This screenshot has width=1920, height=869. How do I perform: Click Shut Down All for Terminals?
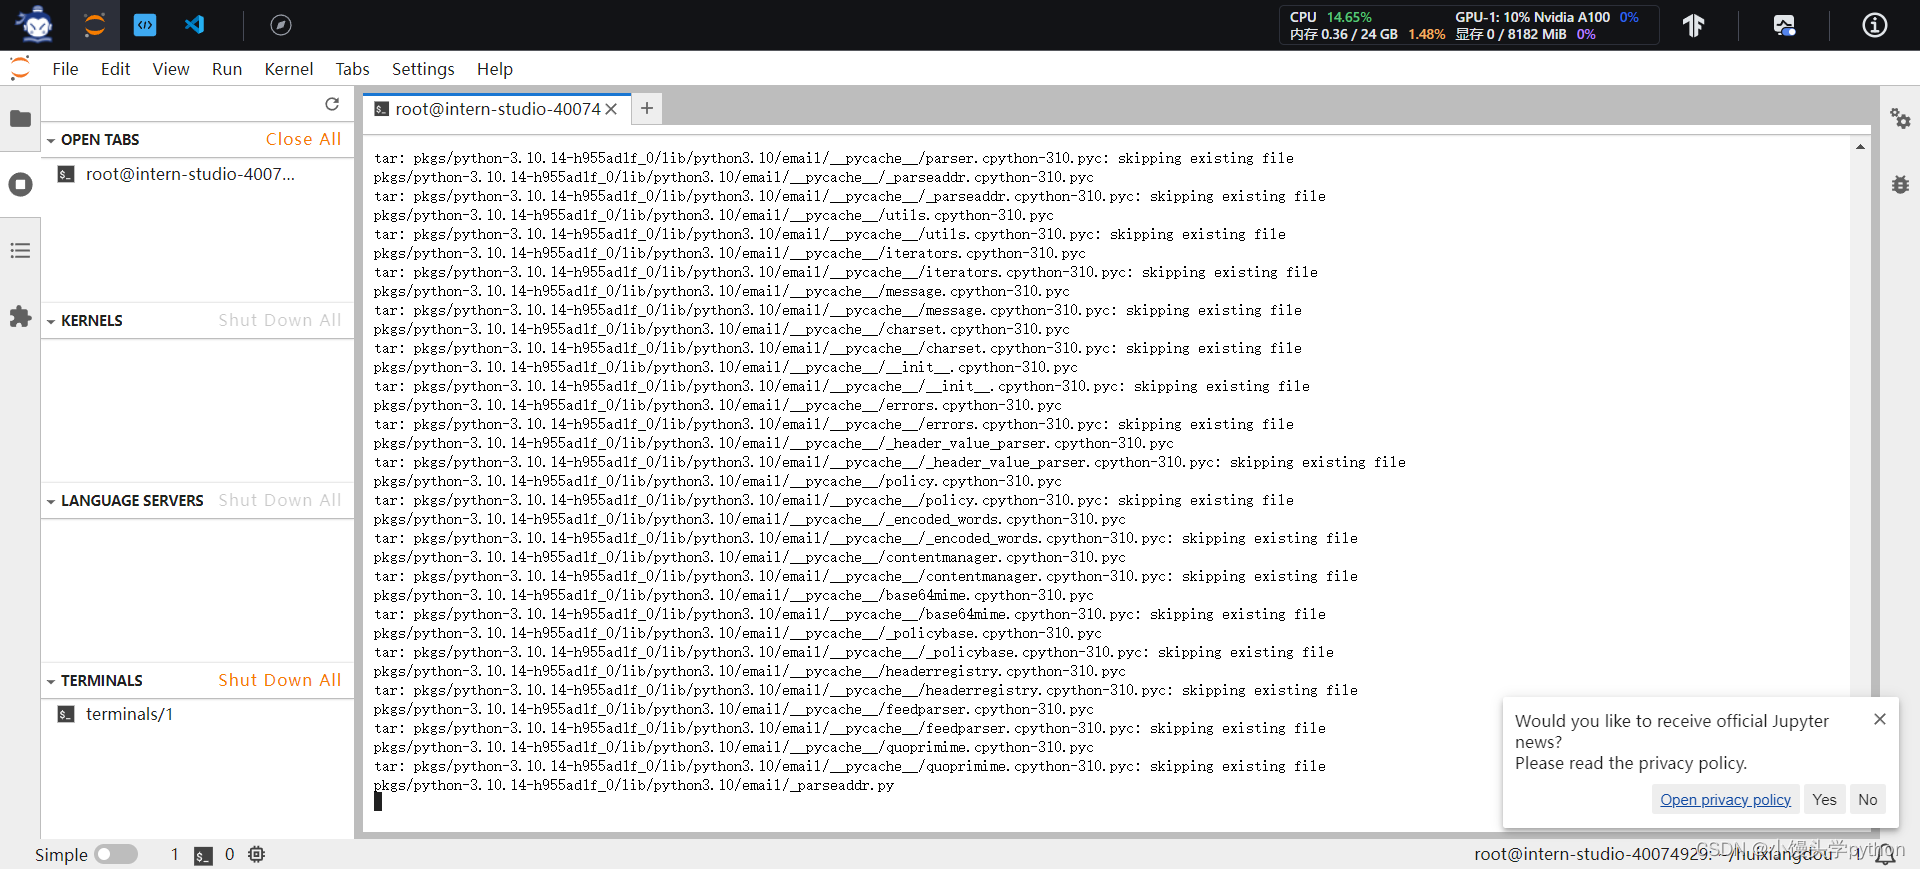pyautogui.click(x=280, y=680)
